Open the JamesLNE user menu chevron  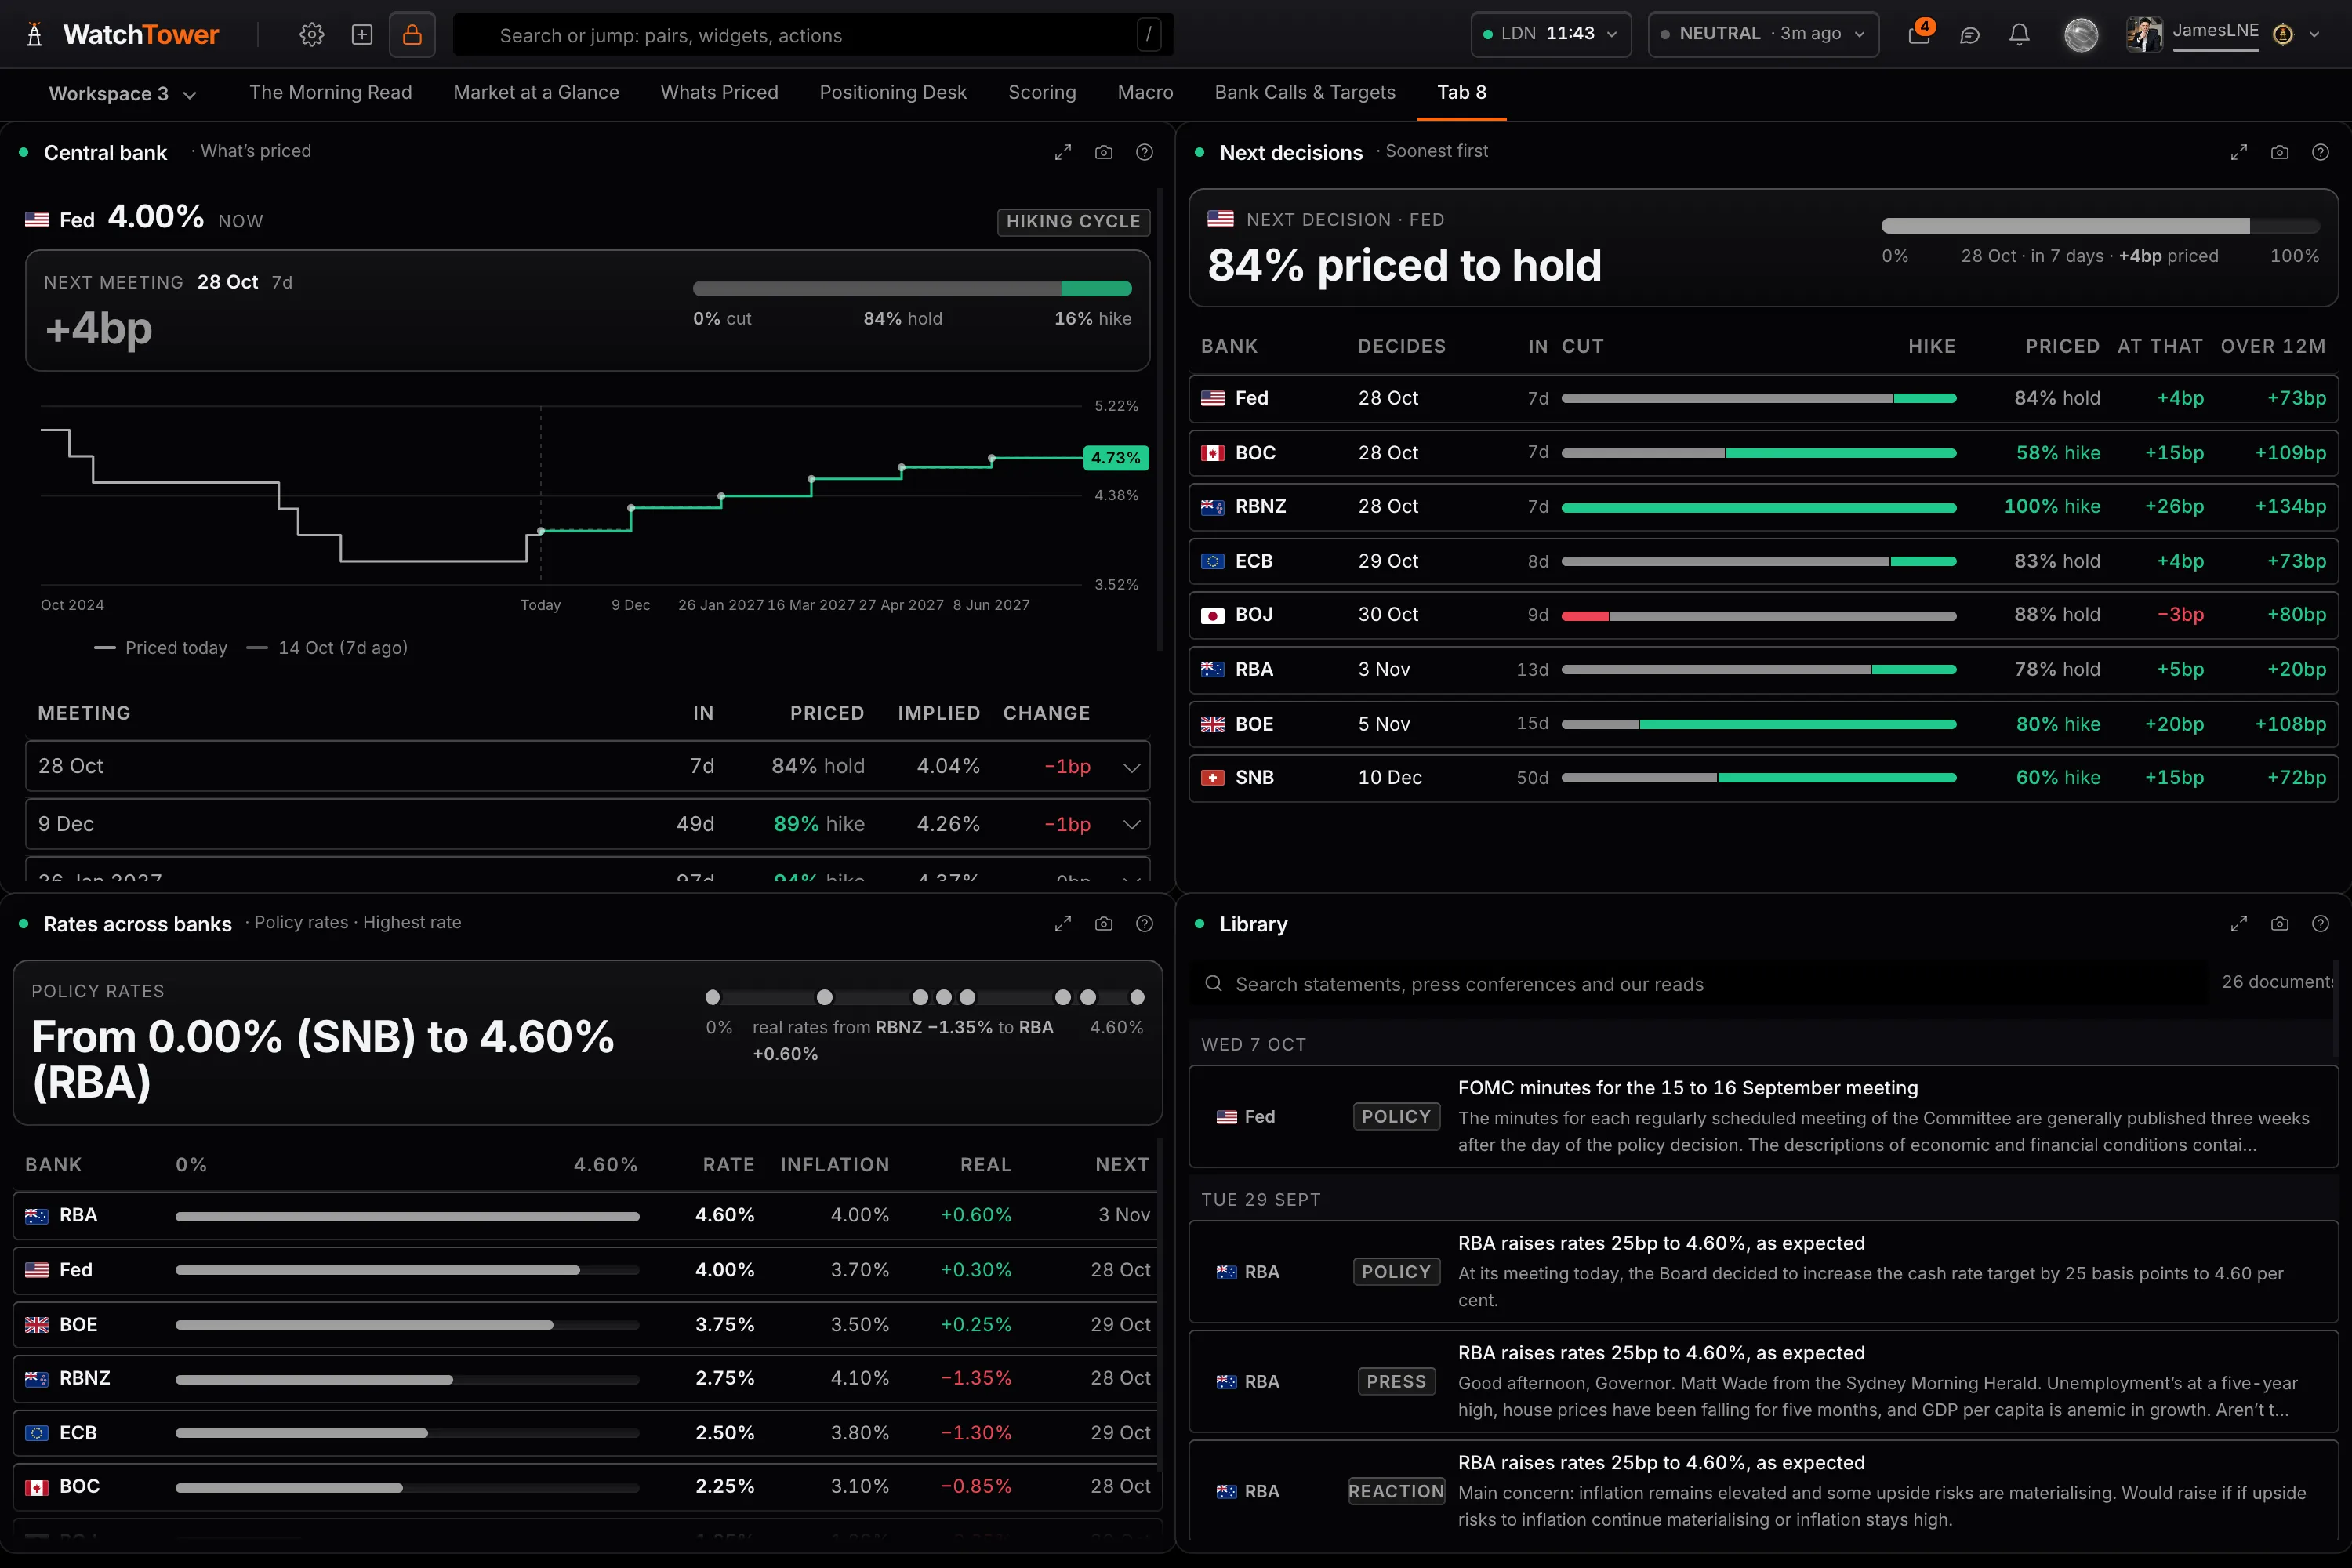(2314, 34)
